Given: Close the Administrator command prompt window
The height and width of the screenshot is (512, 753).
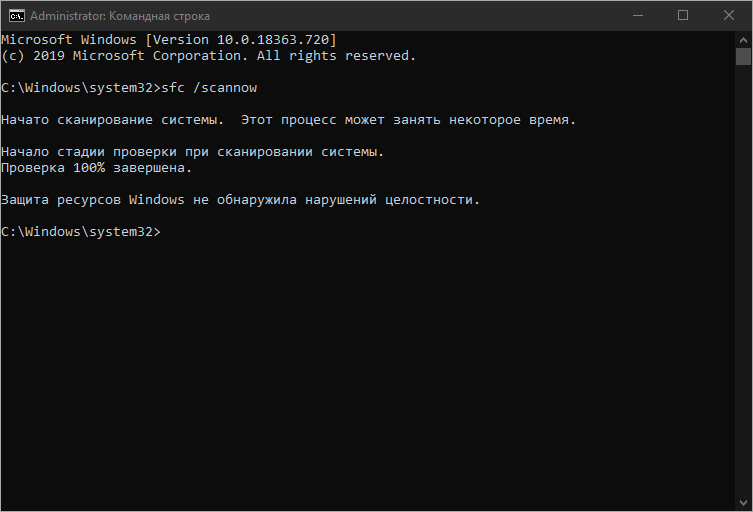Looking at the screenshot, I should pos(729,16).
